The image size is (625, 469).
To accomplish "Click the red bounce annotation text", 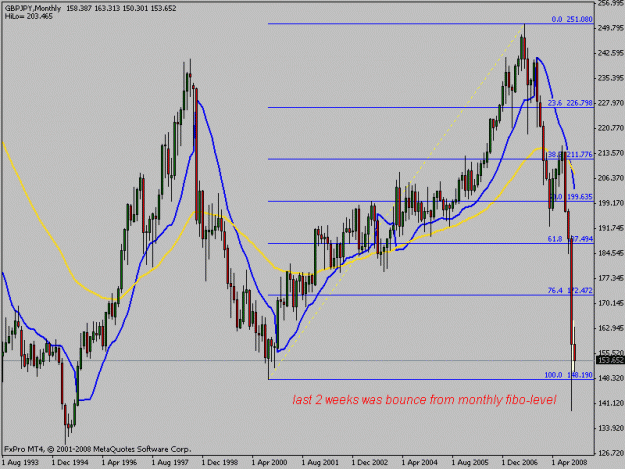I will pyautogui.click(x=424, y=400).
